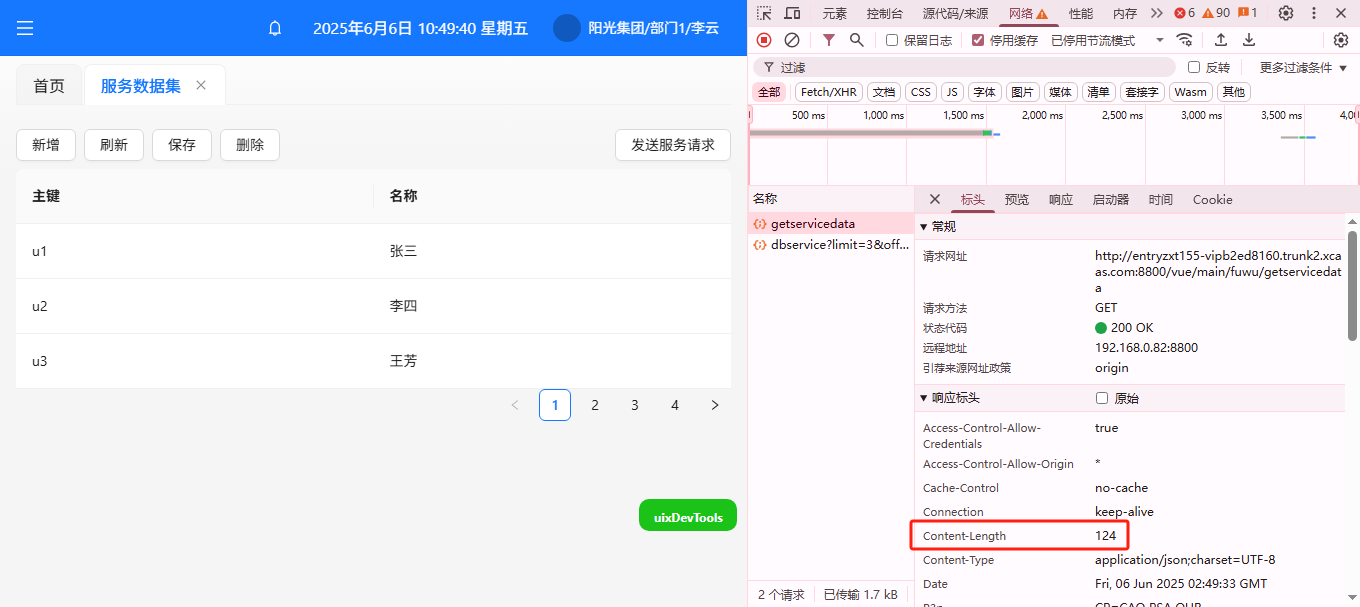The height and width of the screenshot is (607, 1360).
Task: Open the 性能 DevTools tab
Action: tap(1080, 13)
